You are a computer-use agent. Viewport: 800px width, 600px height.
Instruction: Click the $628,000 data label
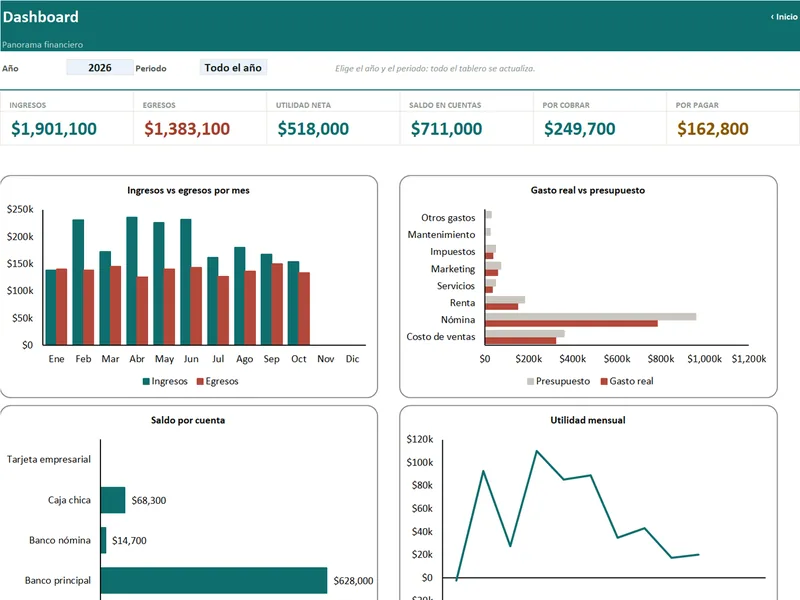click(353, 581)
